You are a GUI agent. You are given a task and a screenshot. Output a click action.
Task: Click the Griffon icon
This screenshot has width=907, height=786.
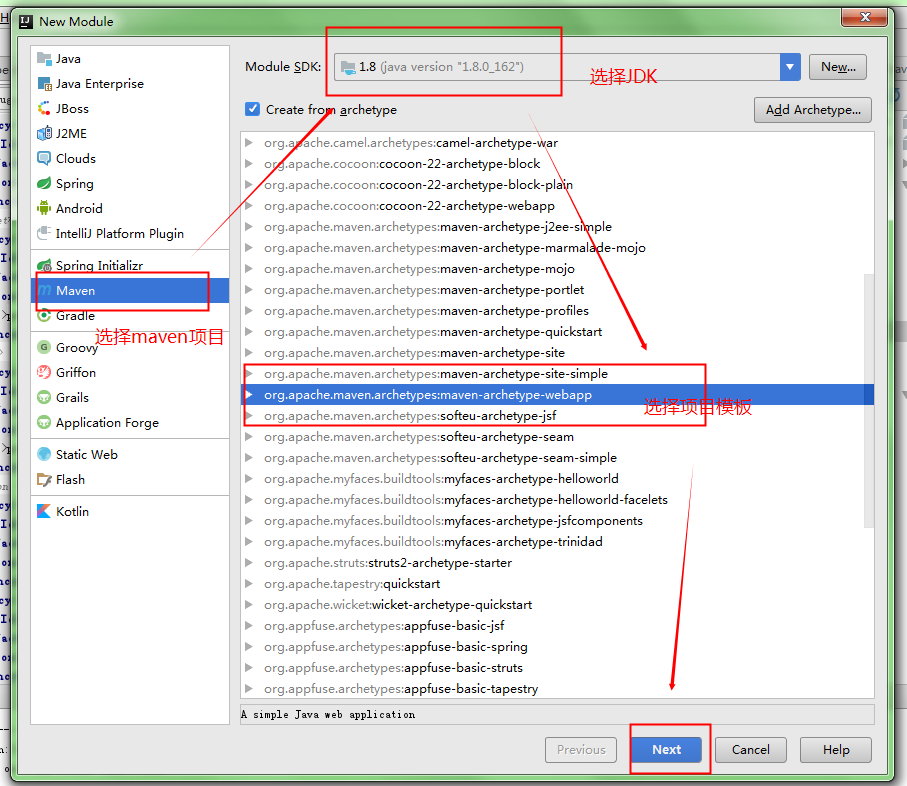pos(44,372)
